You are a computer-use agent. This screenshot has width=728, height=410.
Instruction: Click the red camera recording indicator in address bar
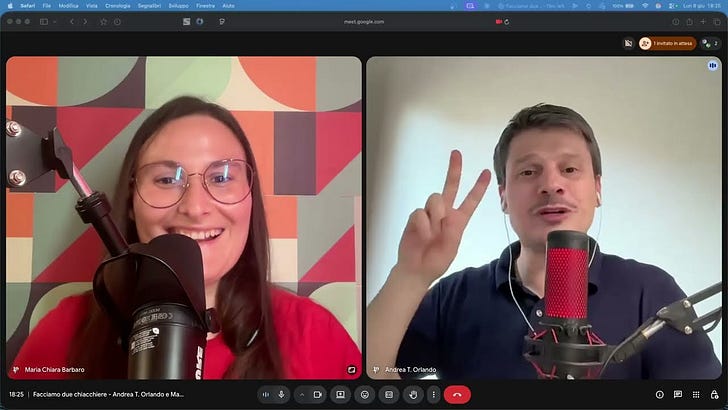pyautogui.click(x=499, y=21)
